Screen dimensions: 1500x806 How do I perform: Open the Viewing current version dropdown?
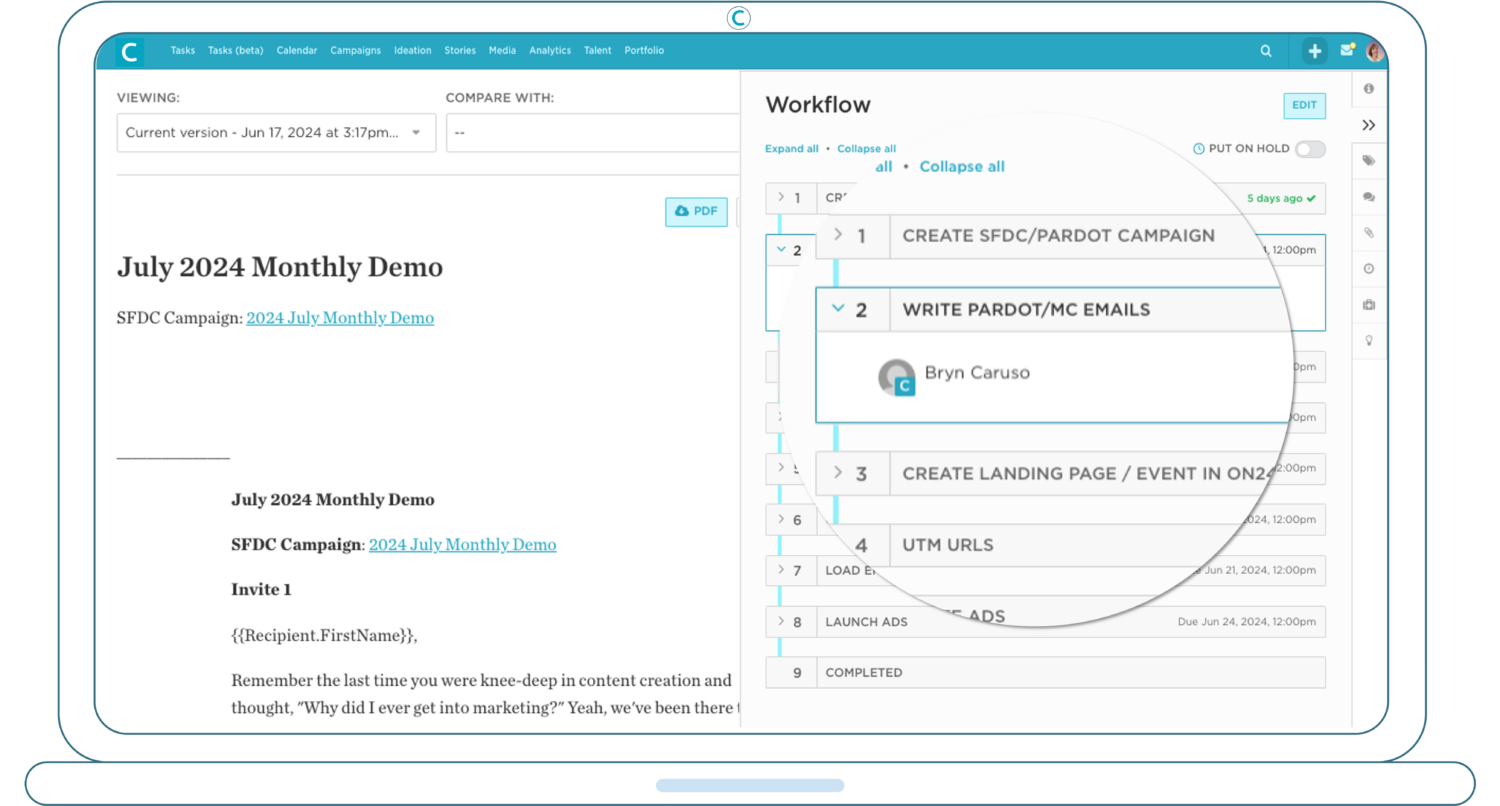tap(276, 133)
